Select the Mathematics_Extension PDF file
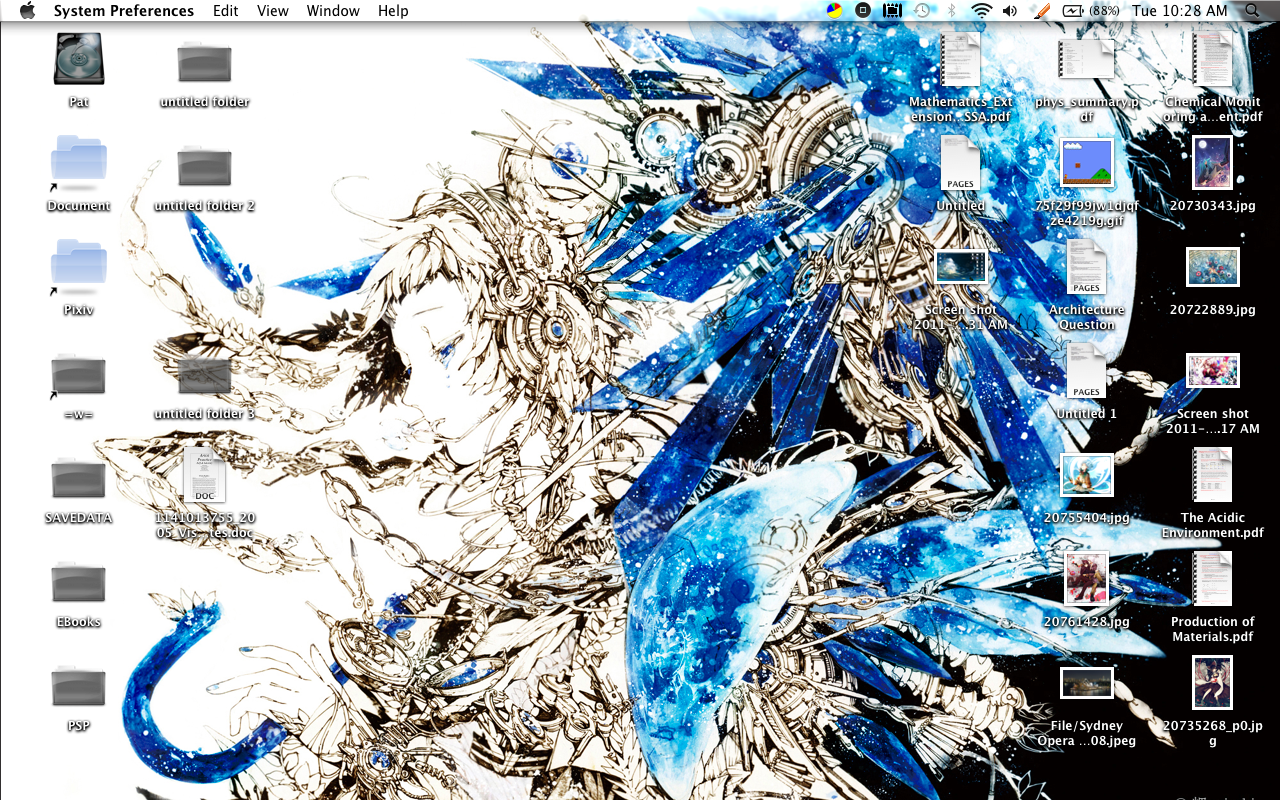The image size is (1280, 800). [960, 59]
